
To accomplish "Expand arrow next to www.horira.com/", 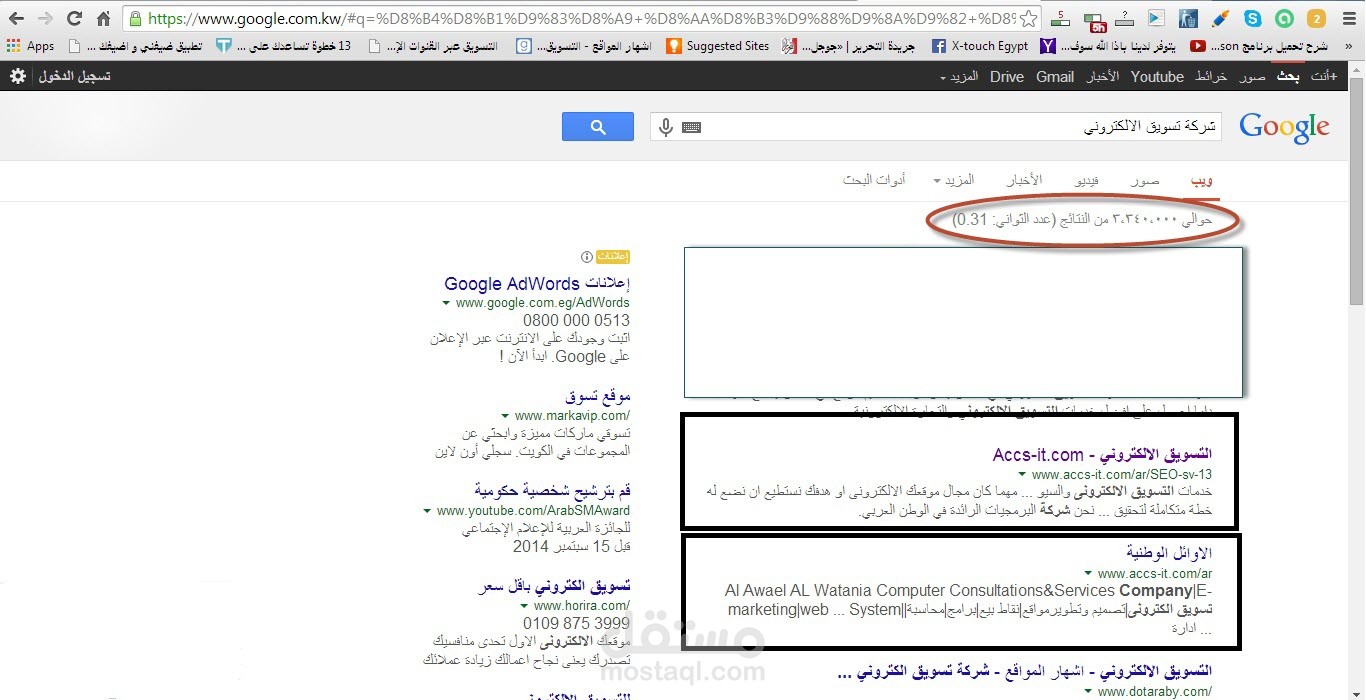I will (x=525, y=606).
